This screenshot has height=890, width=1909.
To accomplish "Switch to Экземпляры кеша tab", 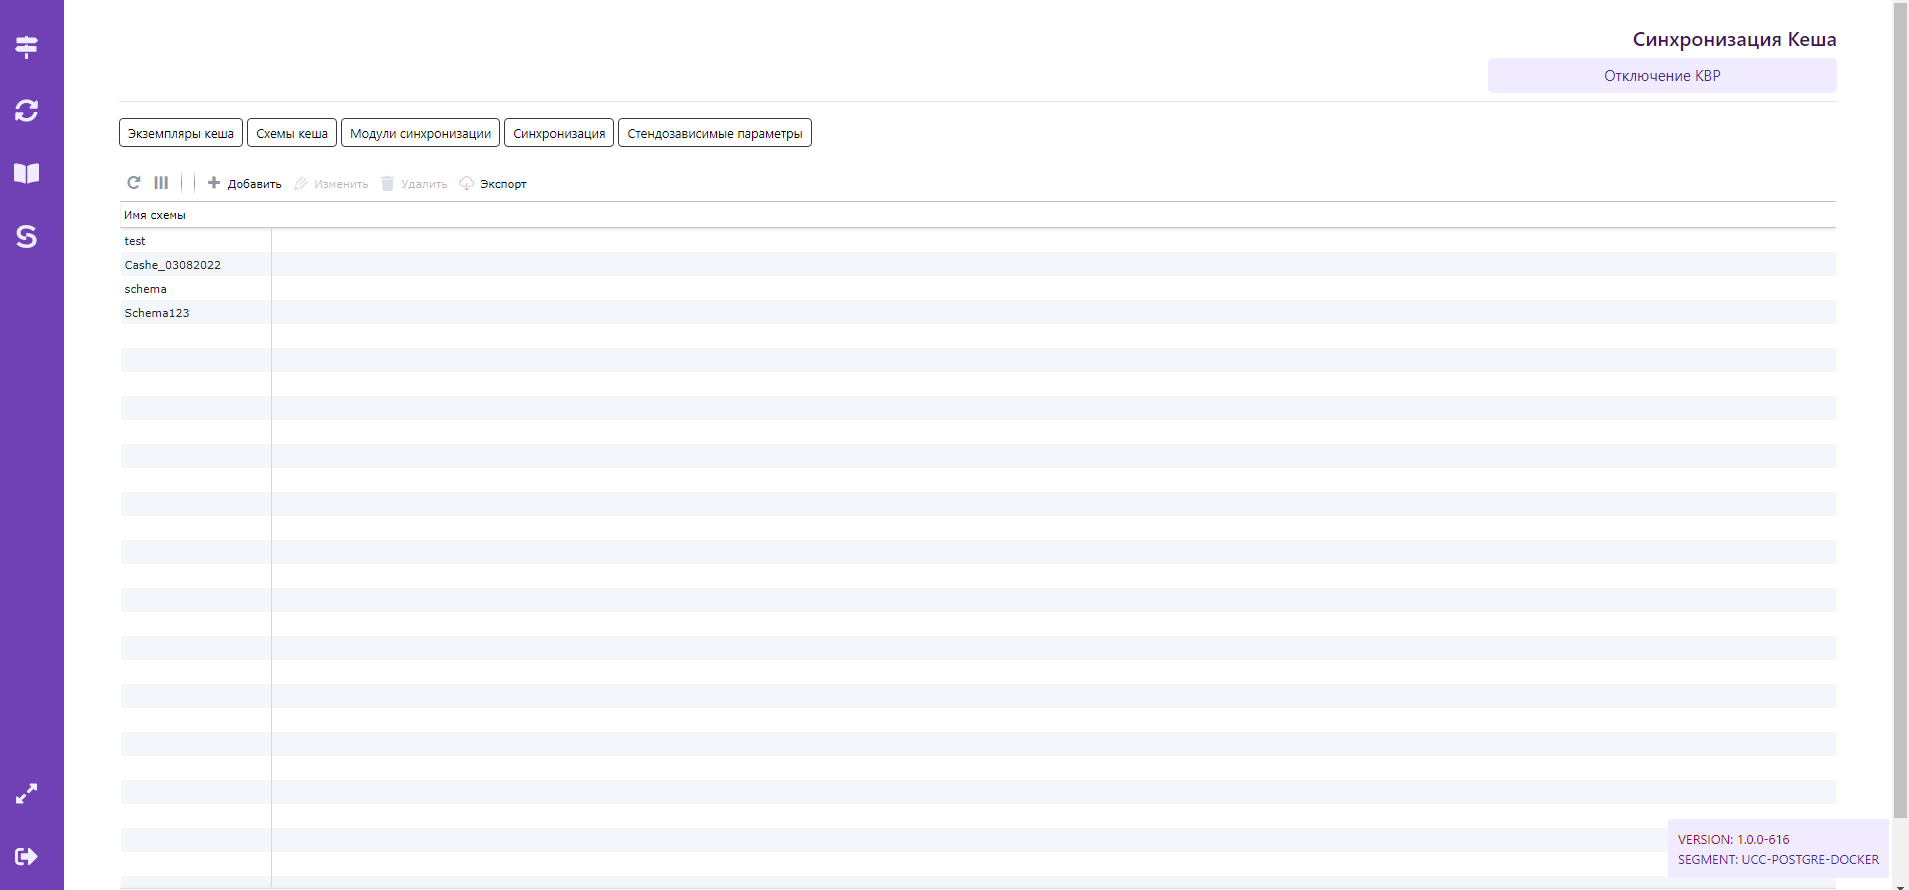I will (x=181, y=133).
